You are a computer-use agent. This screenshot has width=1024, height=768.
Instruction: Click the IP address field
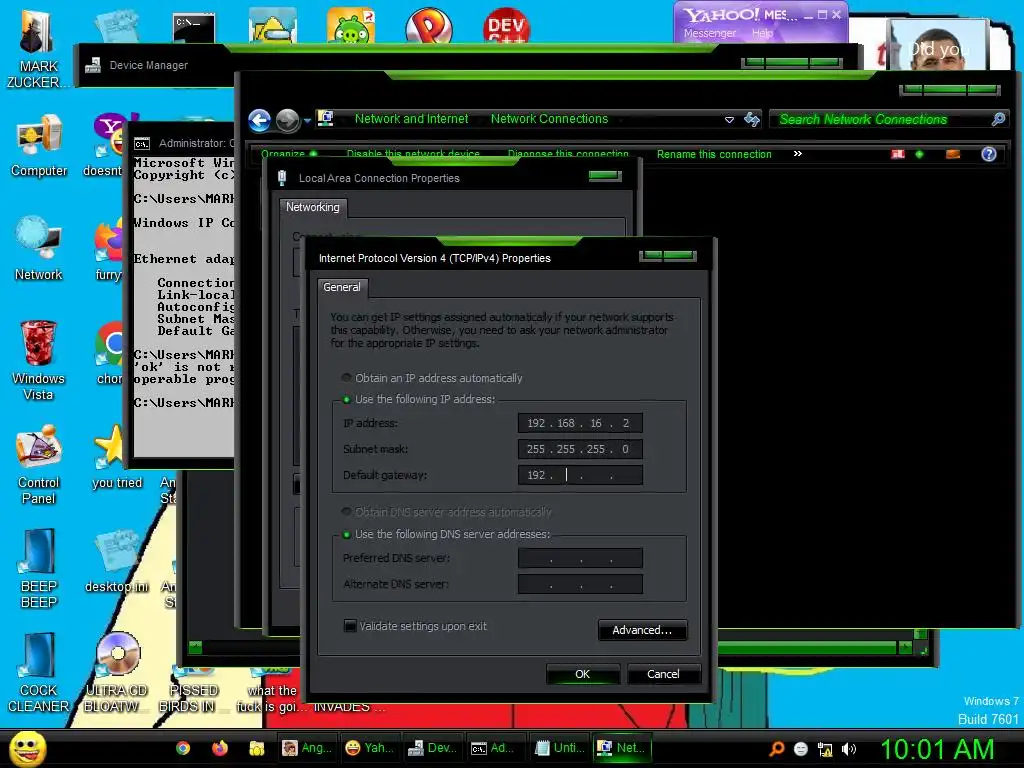point(580,423)
